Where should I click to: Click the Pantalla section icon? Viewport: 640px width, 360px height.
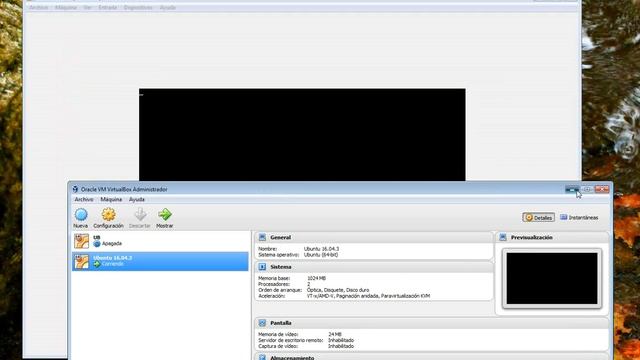pos(262,323)
